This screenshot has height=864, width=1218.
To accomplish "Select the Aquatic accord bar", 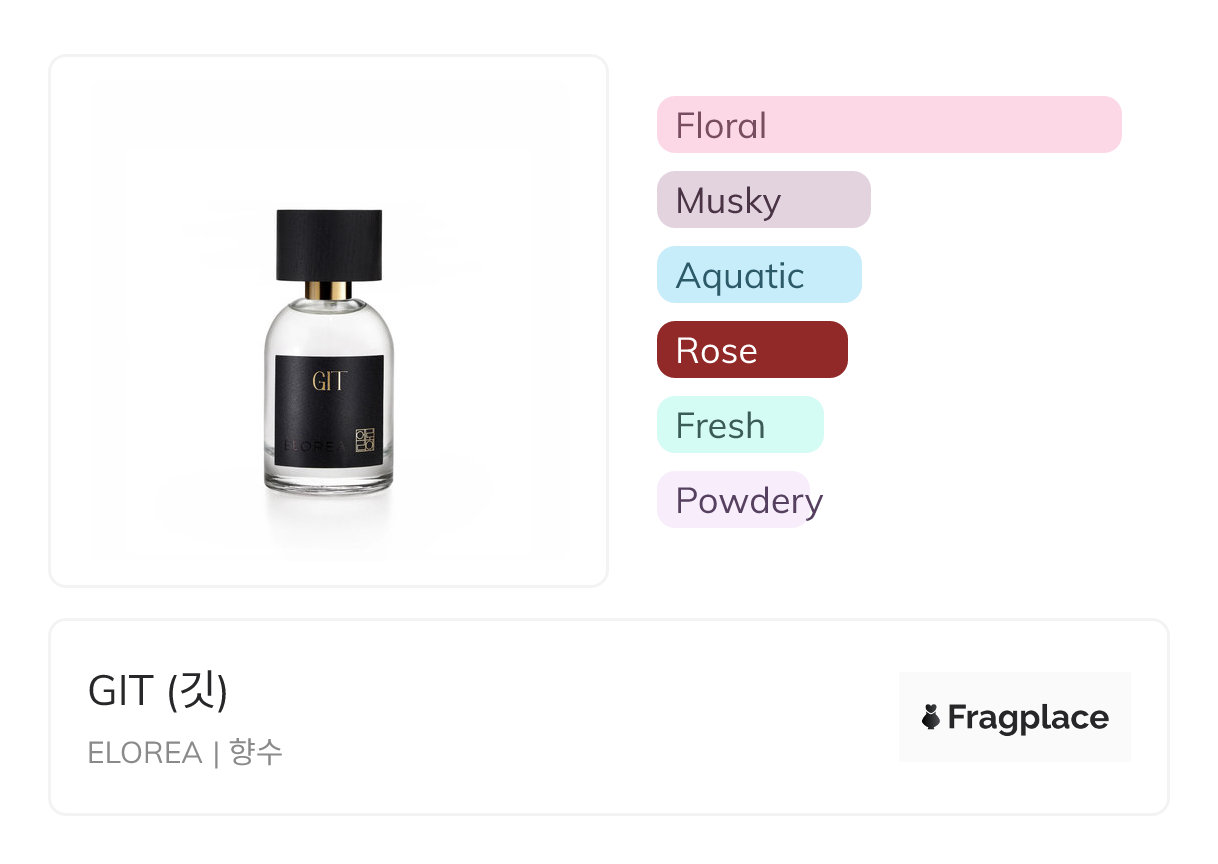I will [758, 275].
